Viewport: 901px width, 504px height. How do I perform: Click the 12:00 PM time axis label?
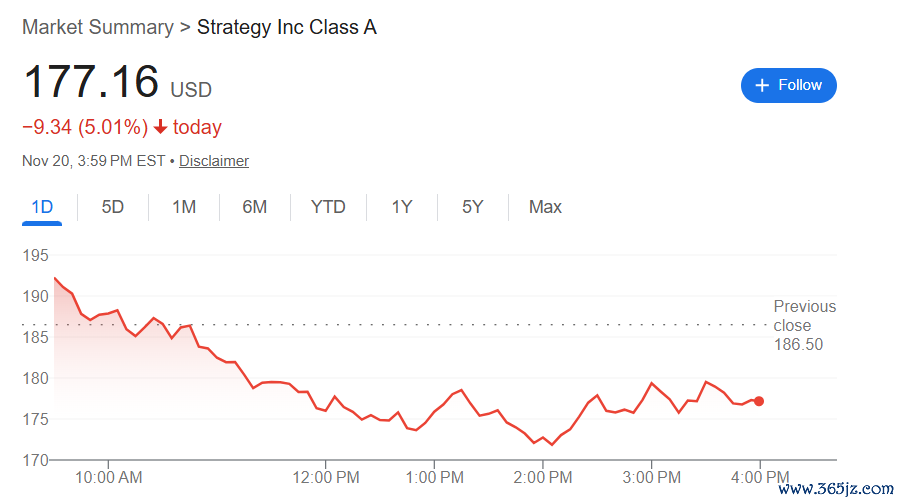pos(325,477)
